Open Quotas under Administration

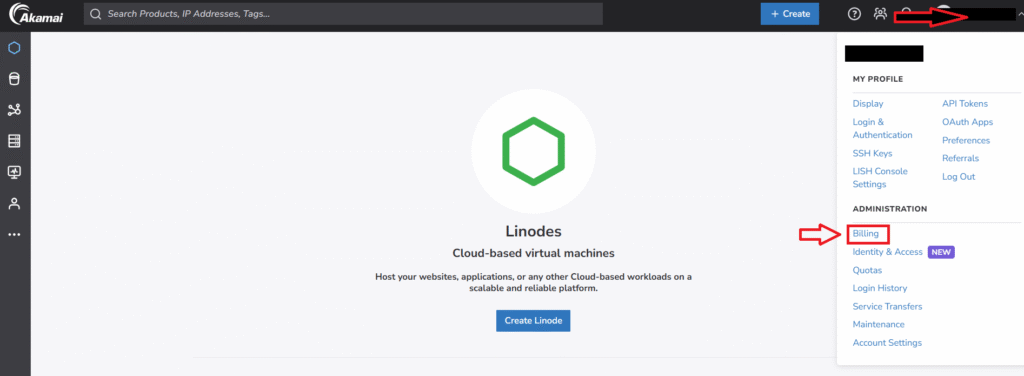[867, 270]
